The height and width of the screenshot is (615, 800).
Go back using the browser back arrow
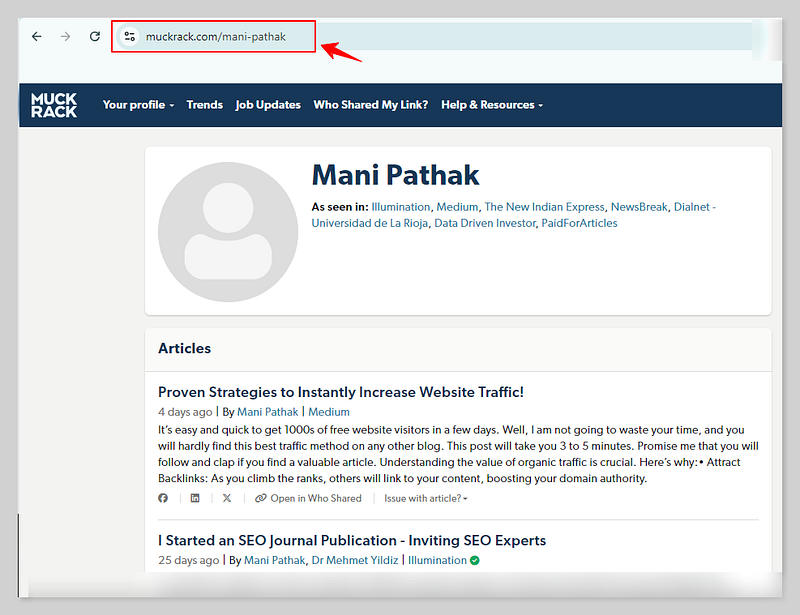36,37
